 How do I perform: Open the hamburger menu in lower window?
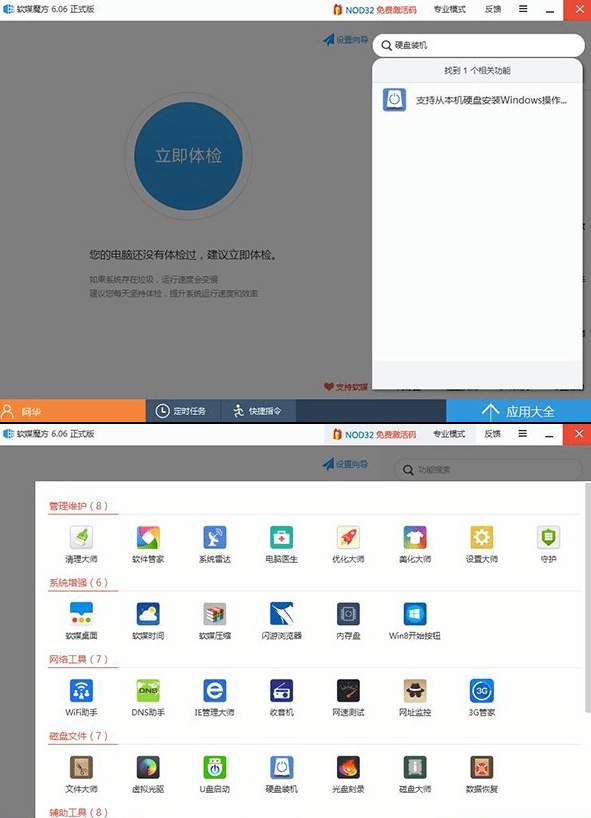(523, 434)
